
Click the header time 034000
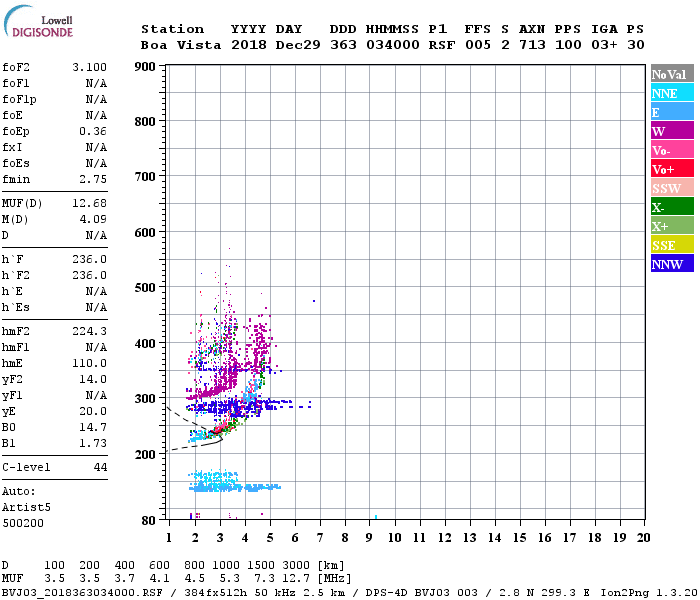click(x=393, y=45)
